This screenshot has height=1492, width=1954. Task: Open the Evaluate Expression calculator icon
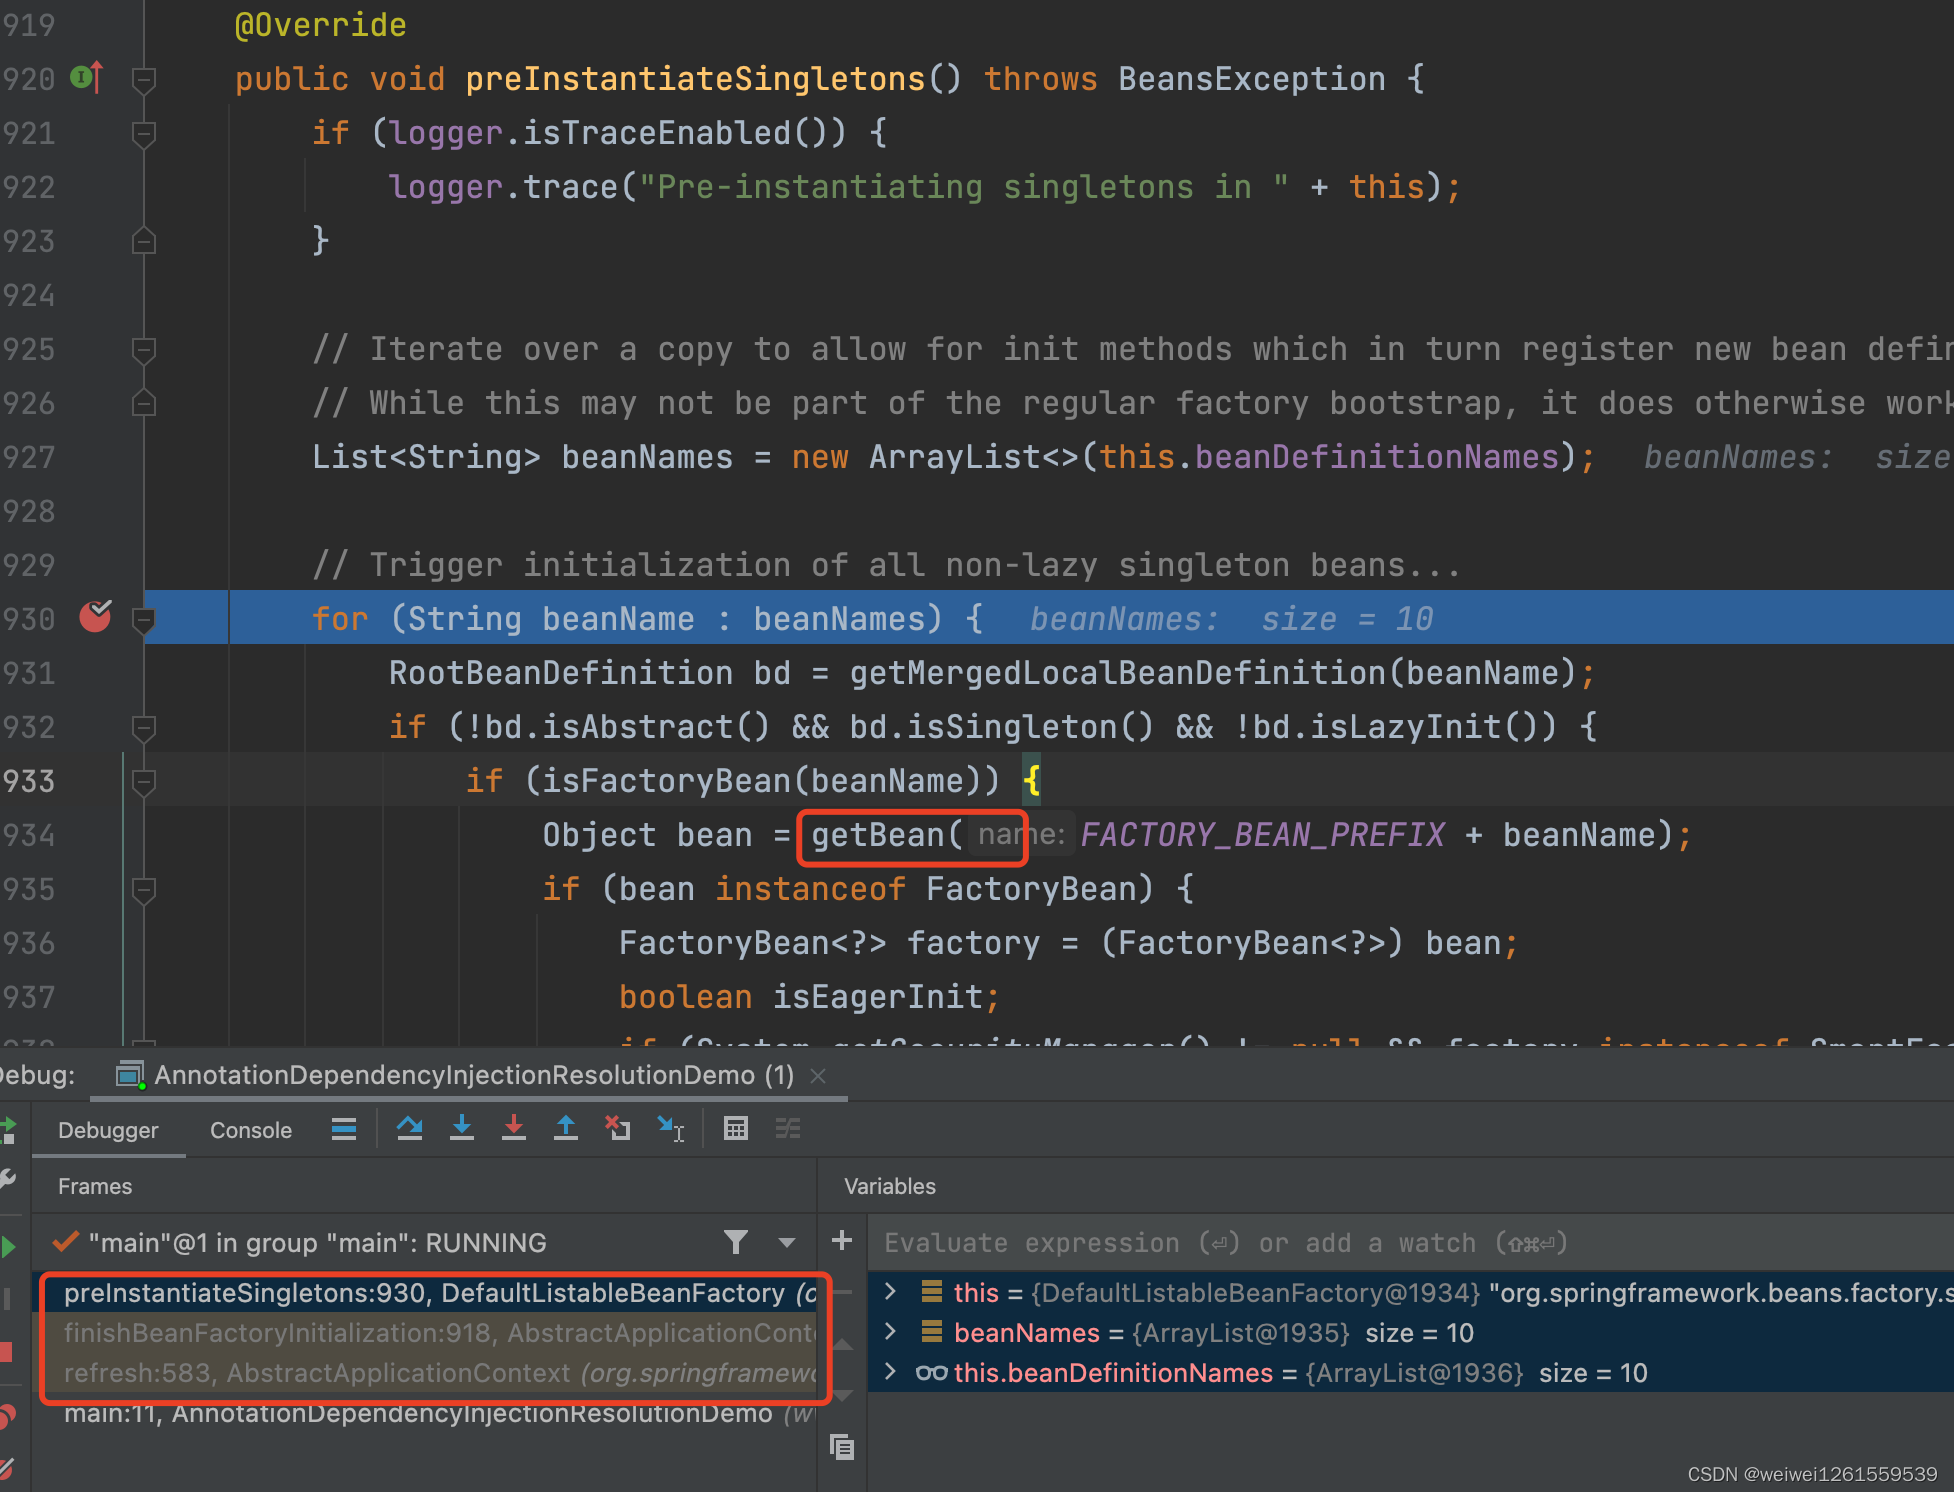point(736,1129)
